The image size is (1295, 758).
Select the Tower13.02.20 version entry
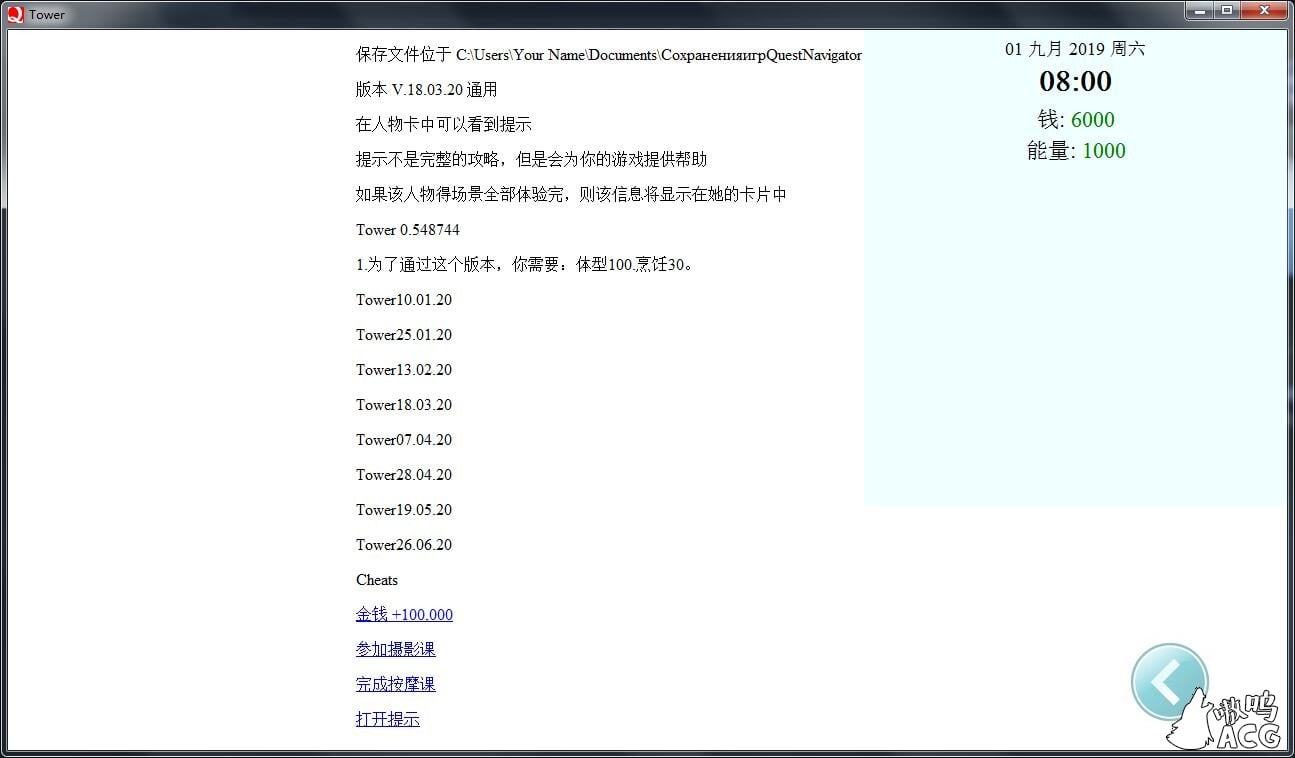point(404,370)
